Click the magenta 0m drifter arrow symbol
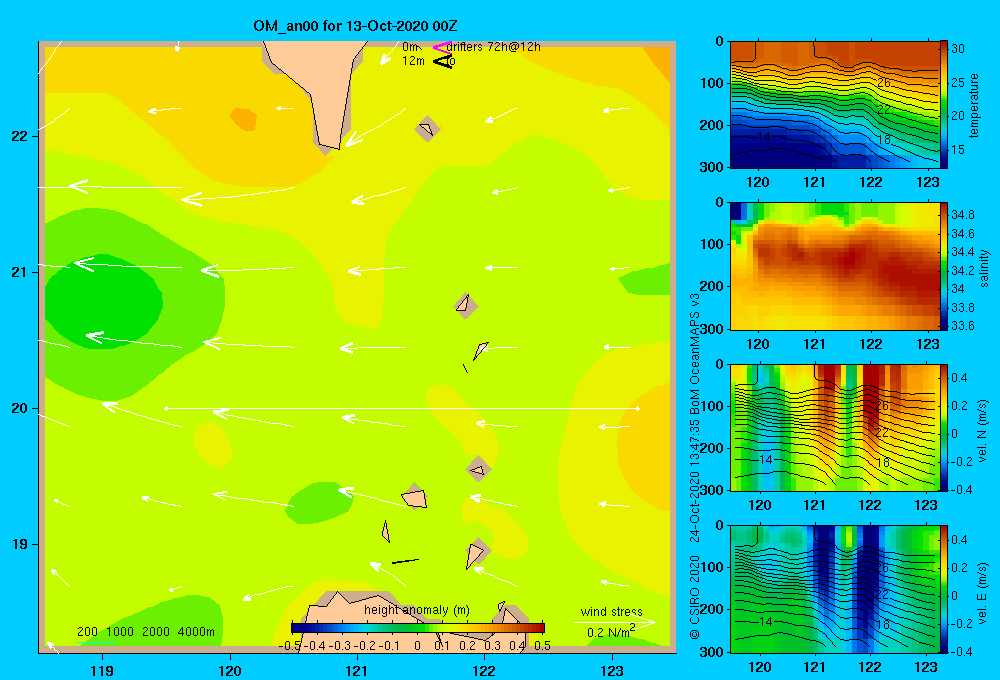Image resolution: width=1000 pixels, height=680 pixels. 441,47
